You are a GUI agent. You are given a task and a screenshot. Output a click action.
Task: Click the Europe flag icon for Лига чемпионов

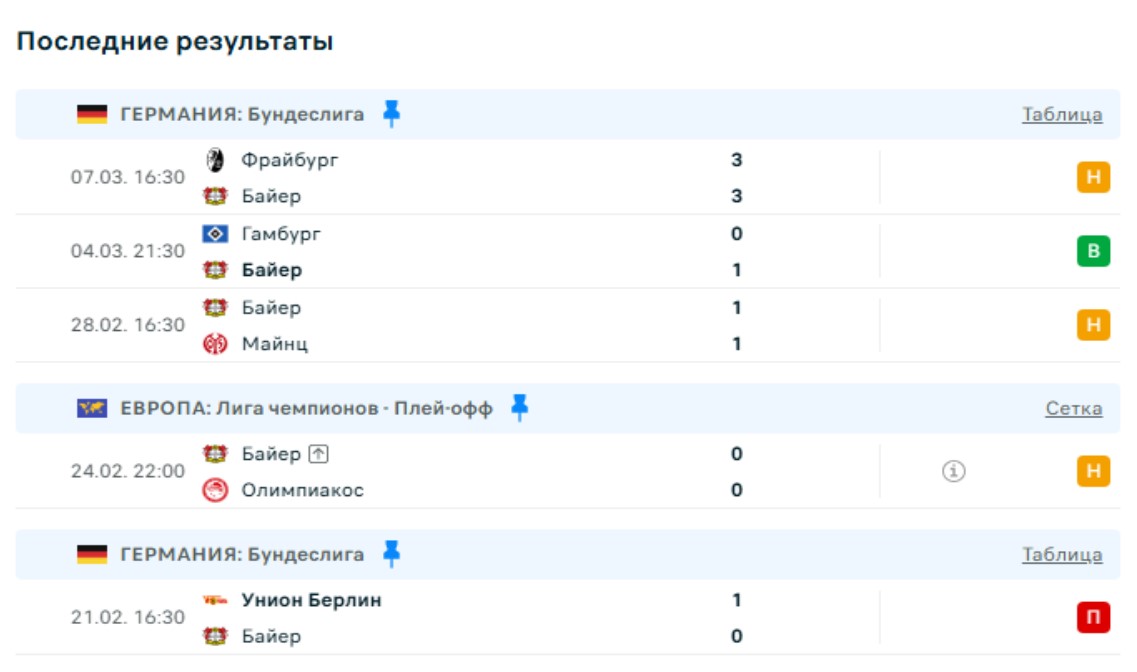point(92,408)
